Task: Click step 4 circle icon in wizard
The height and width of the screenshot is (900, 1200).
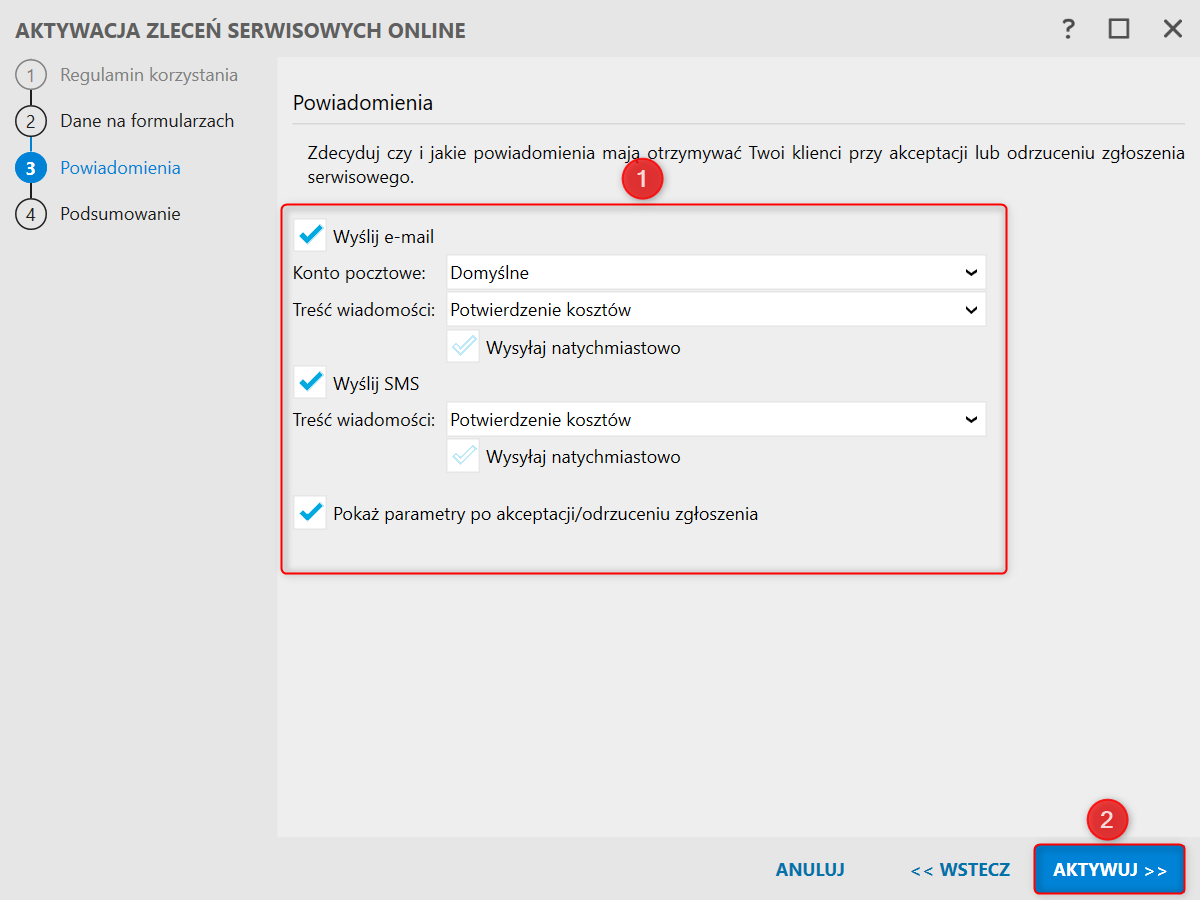Action: (31, 214)
